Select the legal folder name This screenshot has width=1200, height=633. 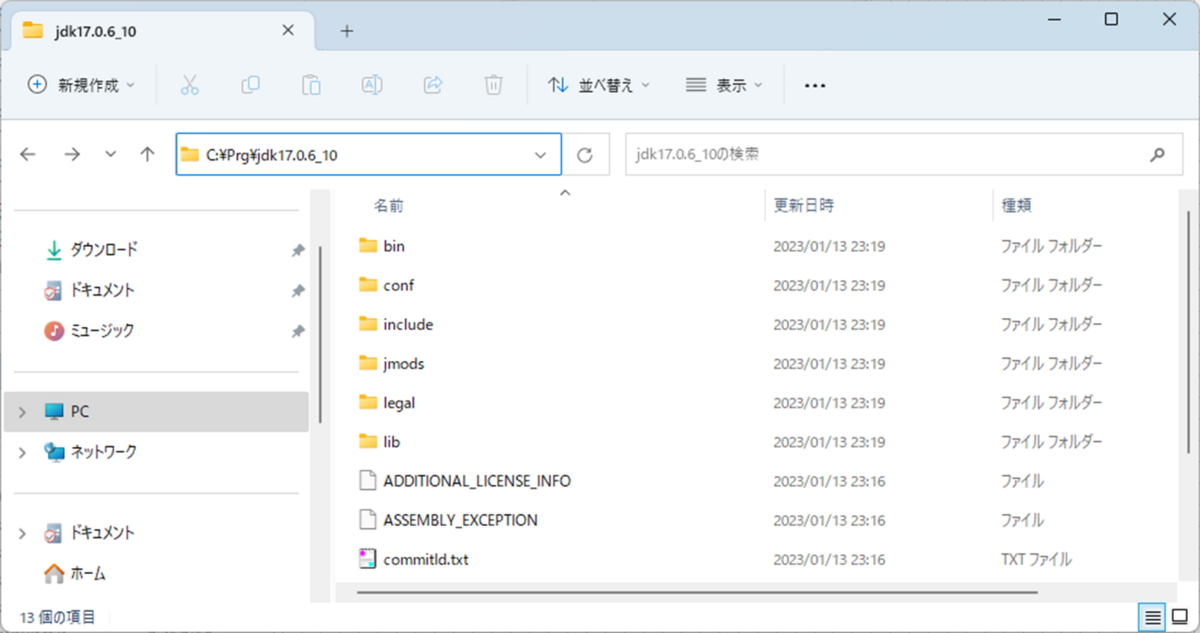399,403
